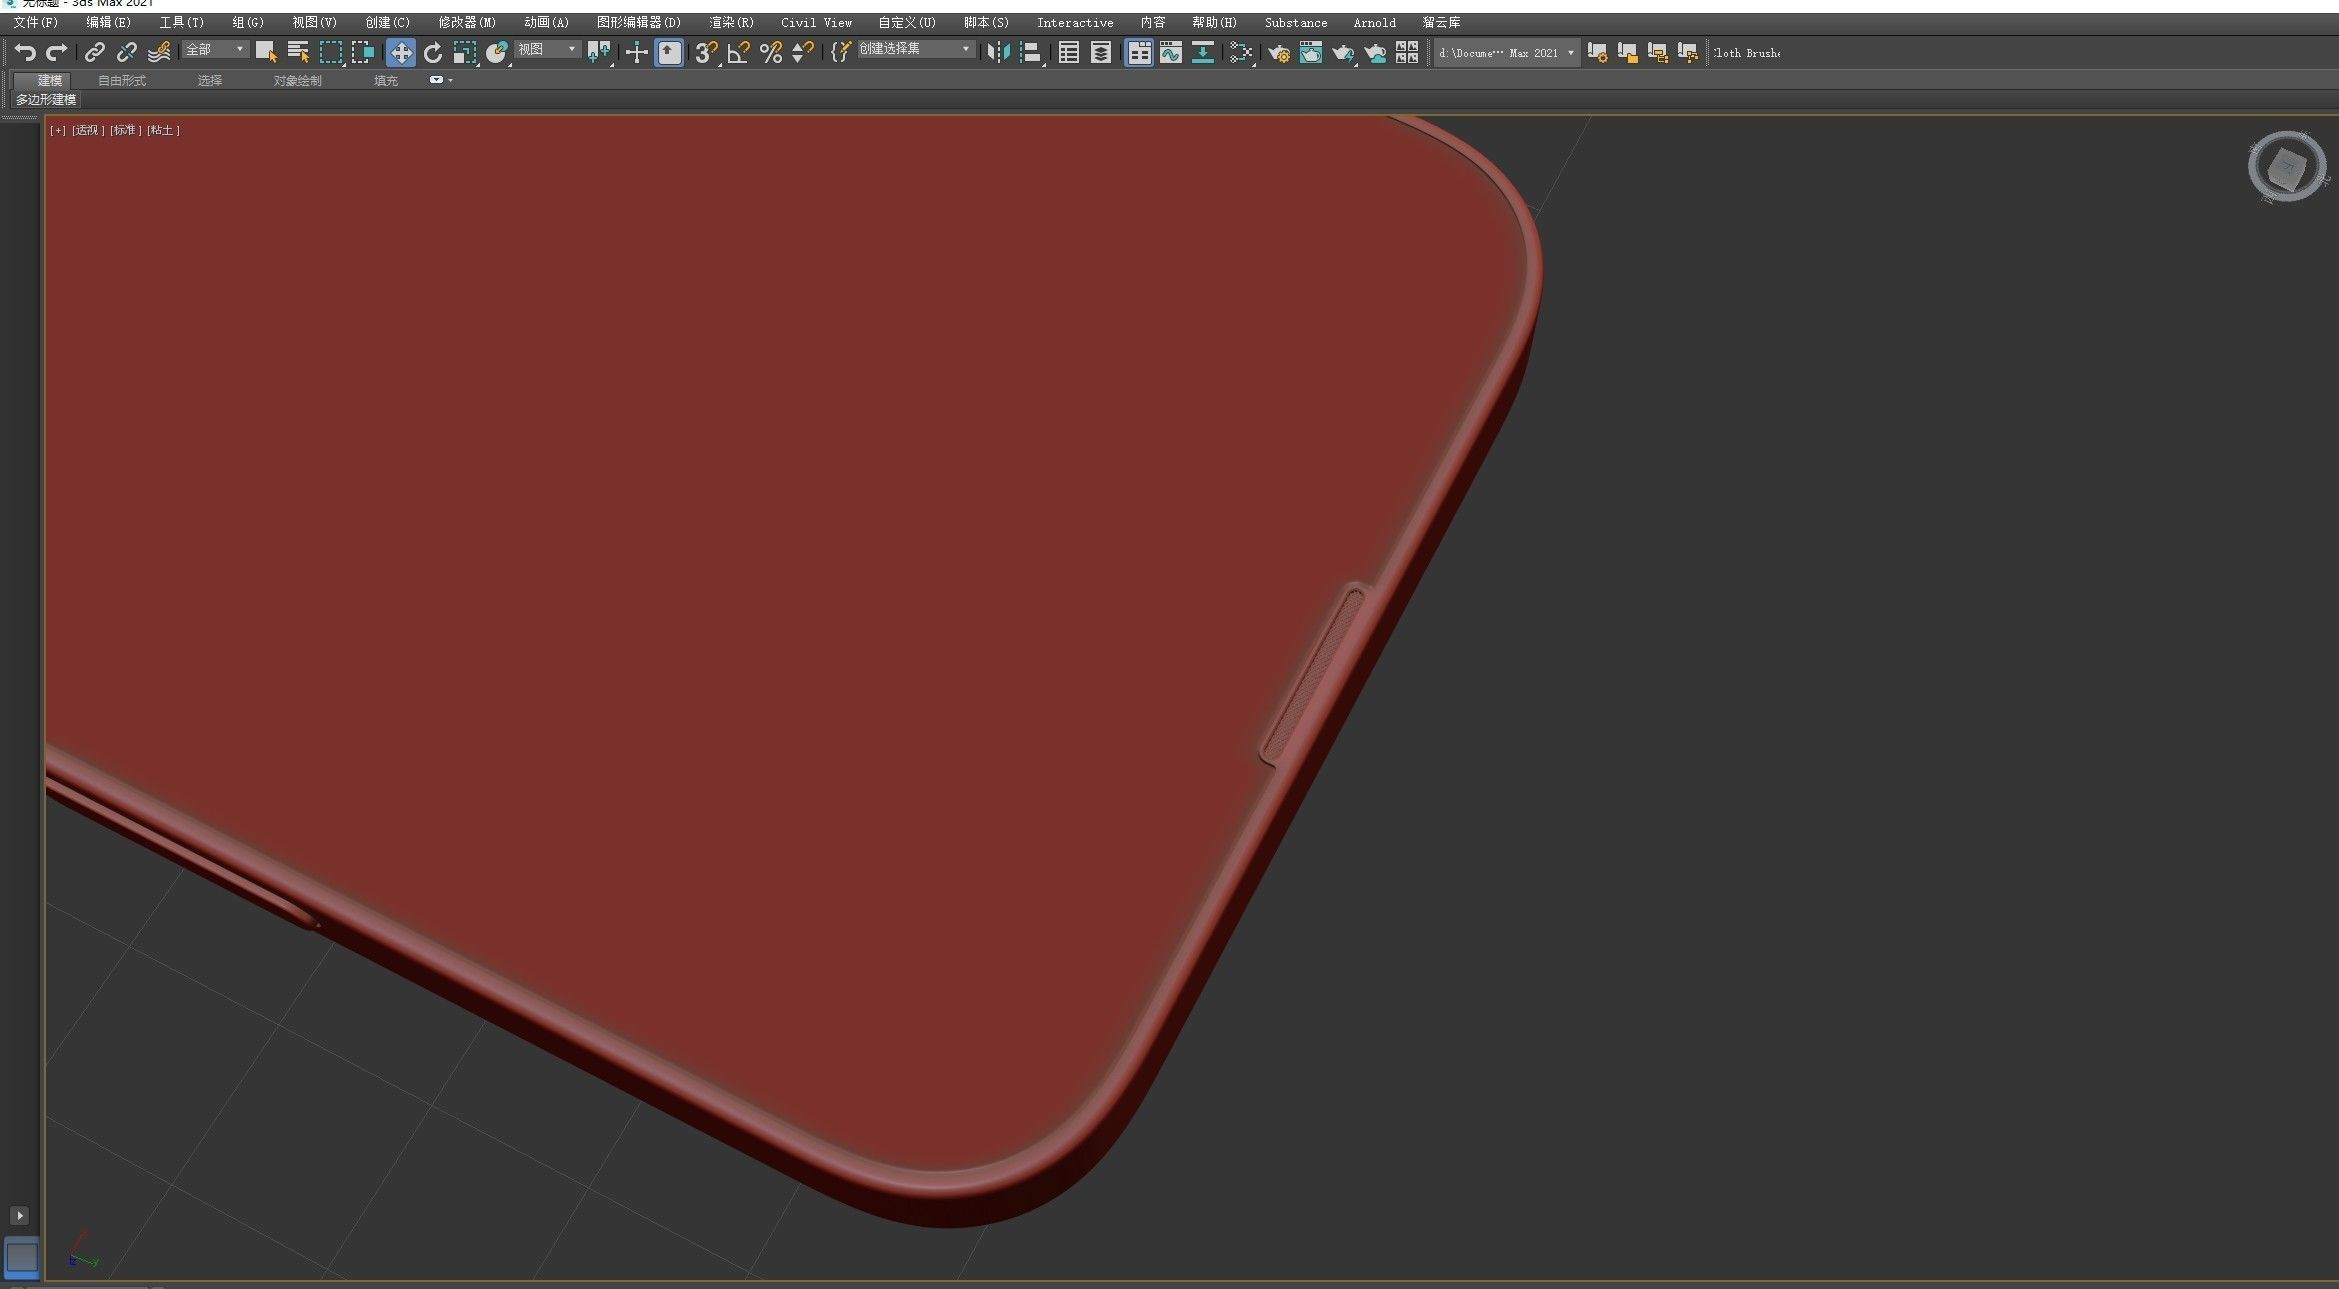The width and height of the screenshot is (2339, 1289).
Task: Click the Undo arrow icon
Action: [x=25, y=53]
